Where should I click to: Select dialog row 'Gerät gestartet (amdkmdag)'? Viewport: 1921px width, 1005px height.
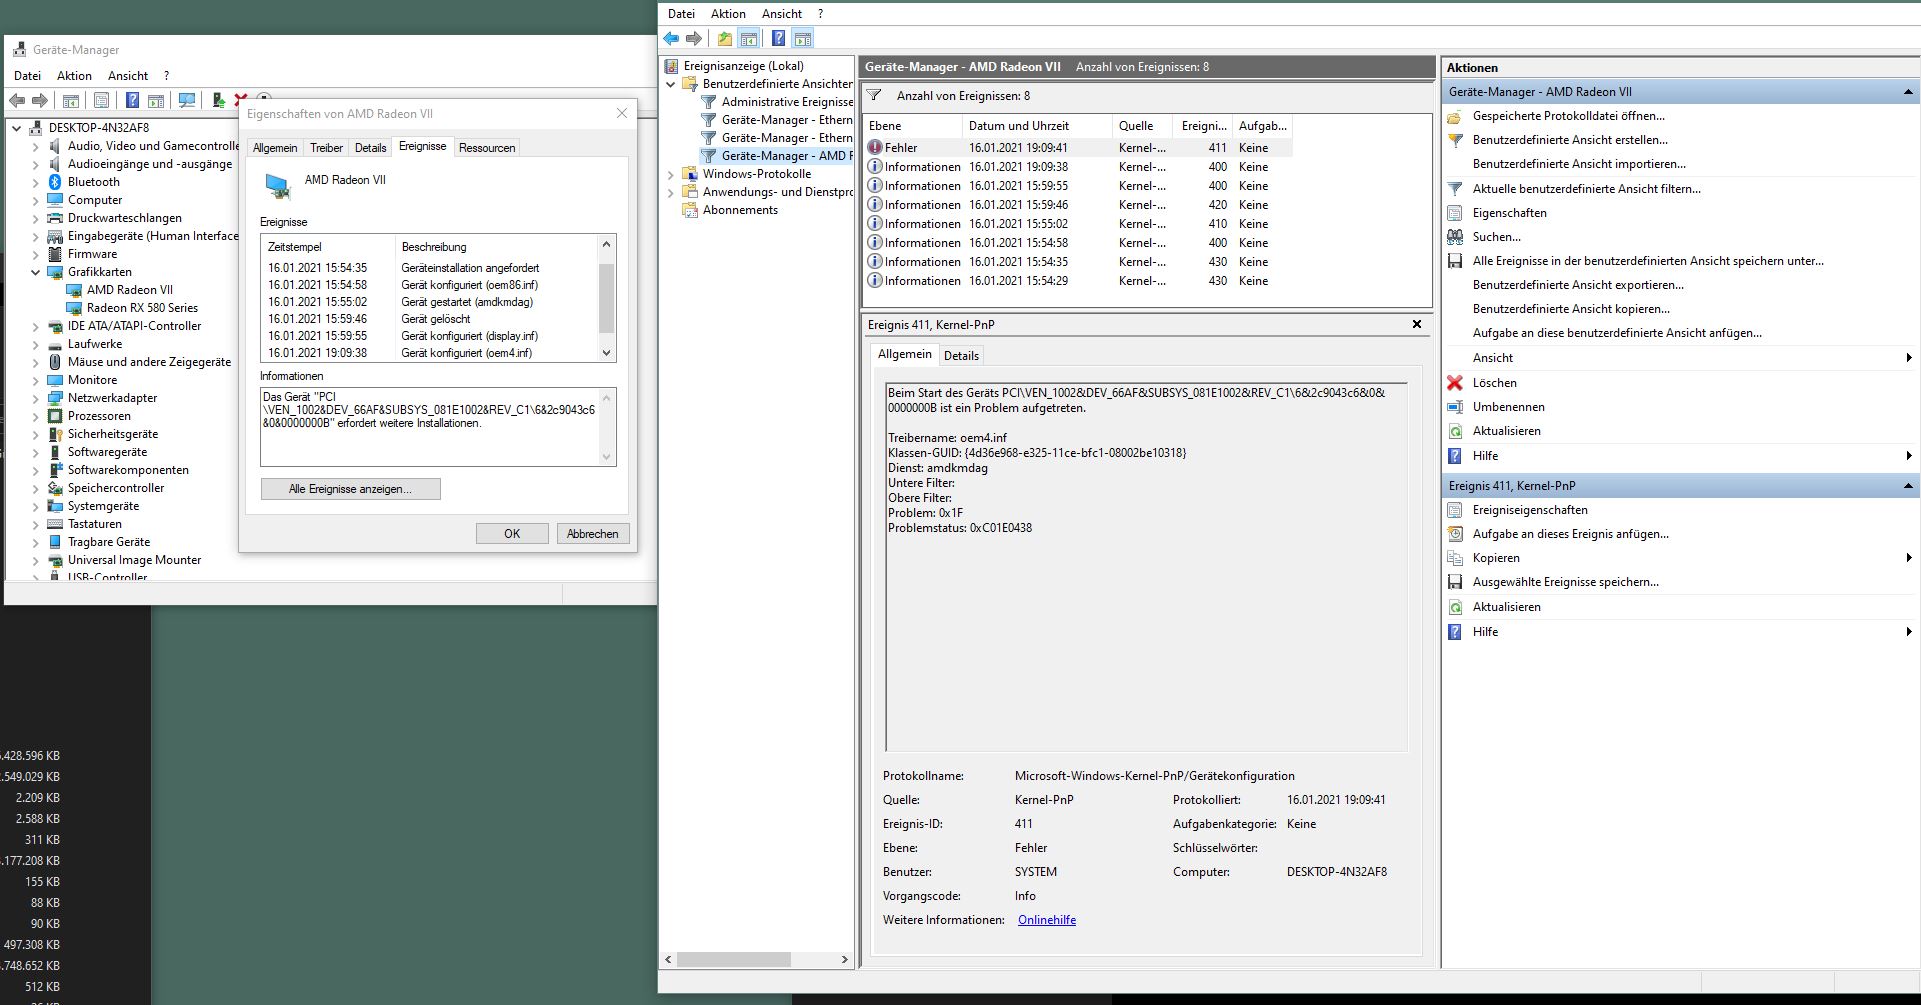point(431,302)
